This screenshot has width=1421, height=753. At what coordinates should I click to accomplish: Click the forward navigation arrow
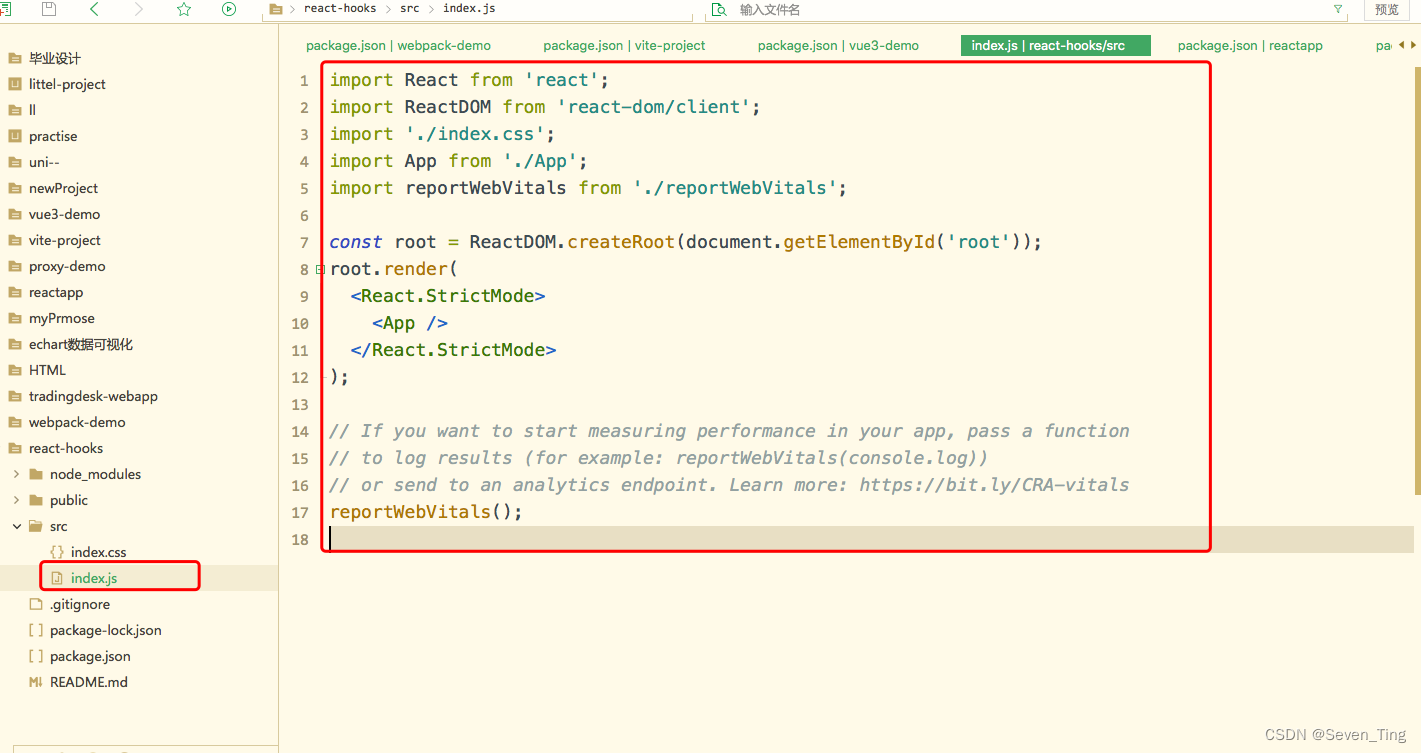click(x=138, y=9)
